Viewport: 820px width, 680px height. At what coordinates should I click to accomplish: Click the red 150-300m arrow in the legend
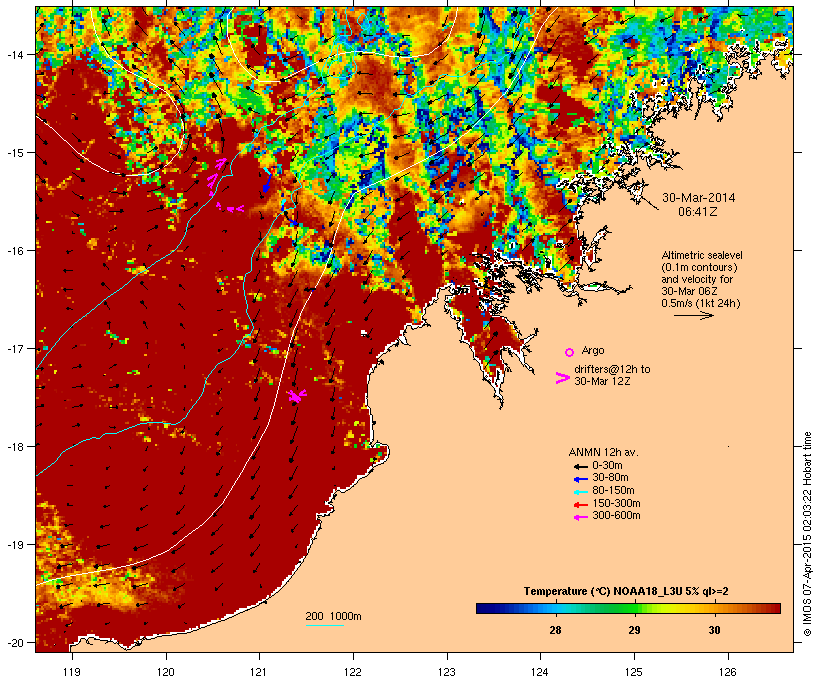coord(580,504)
